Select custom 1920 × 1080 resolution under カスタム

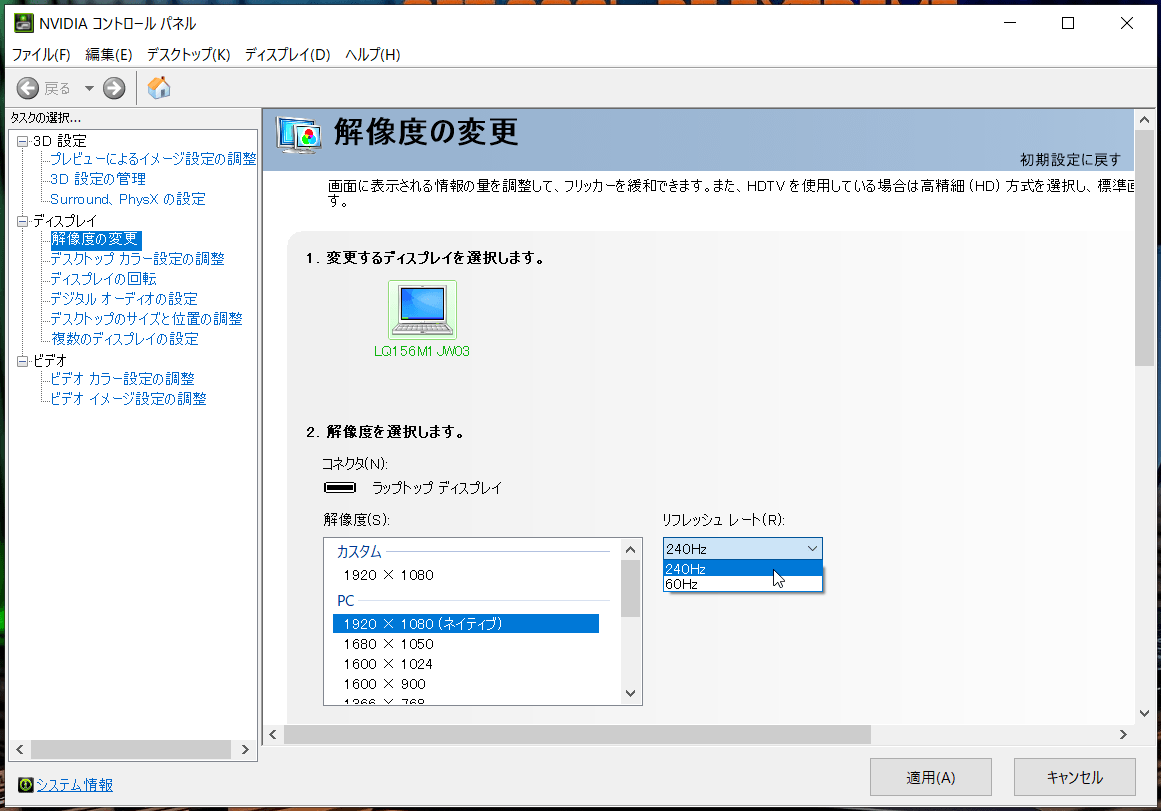click(388, 575)
